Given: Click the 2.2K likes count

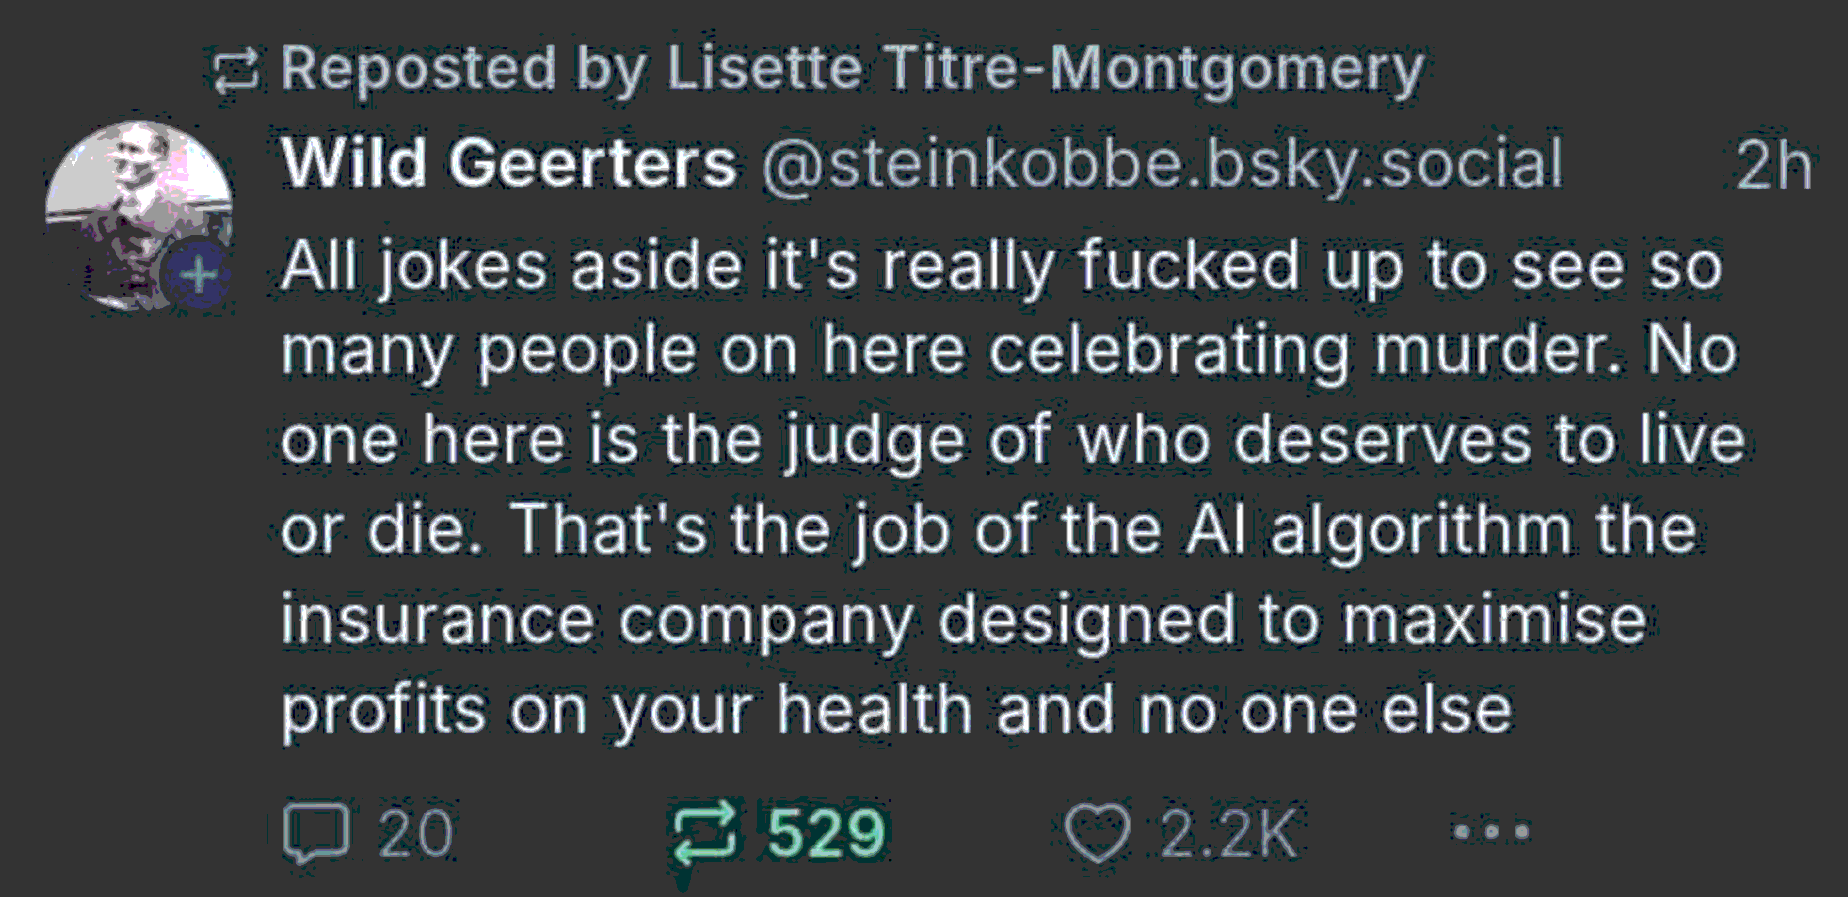Looking at the screenshot, I should (x=1228, y=833).
